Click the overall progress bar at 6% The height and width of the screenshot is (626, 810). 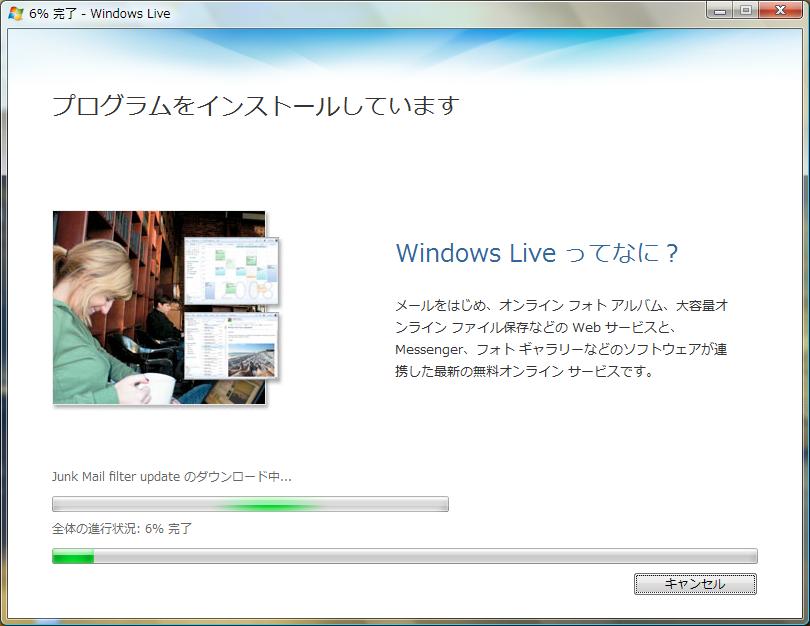404,556
